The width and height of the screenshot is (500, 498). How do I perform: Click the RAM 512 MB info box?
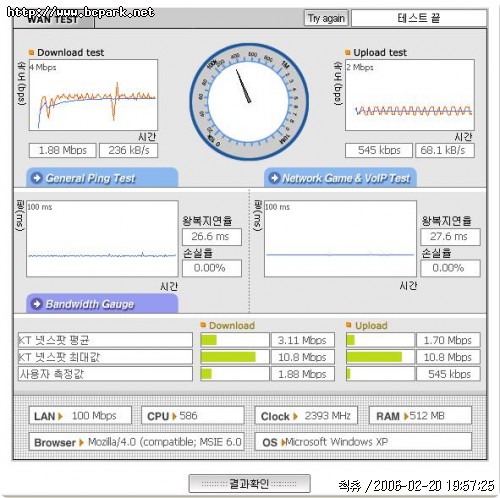point(420,415)
